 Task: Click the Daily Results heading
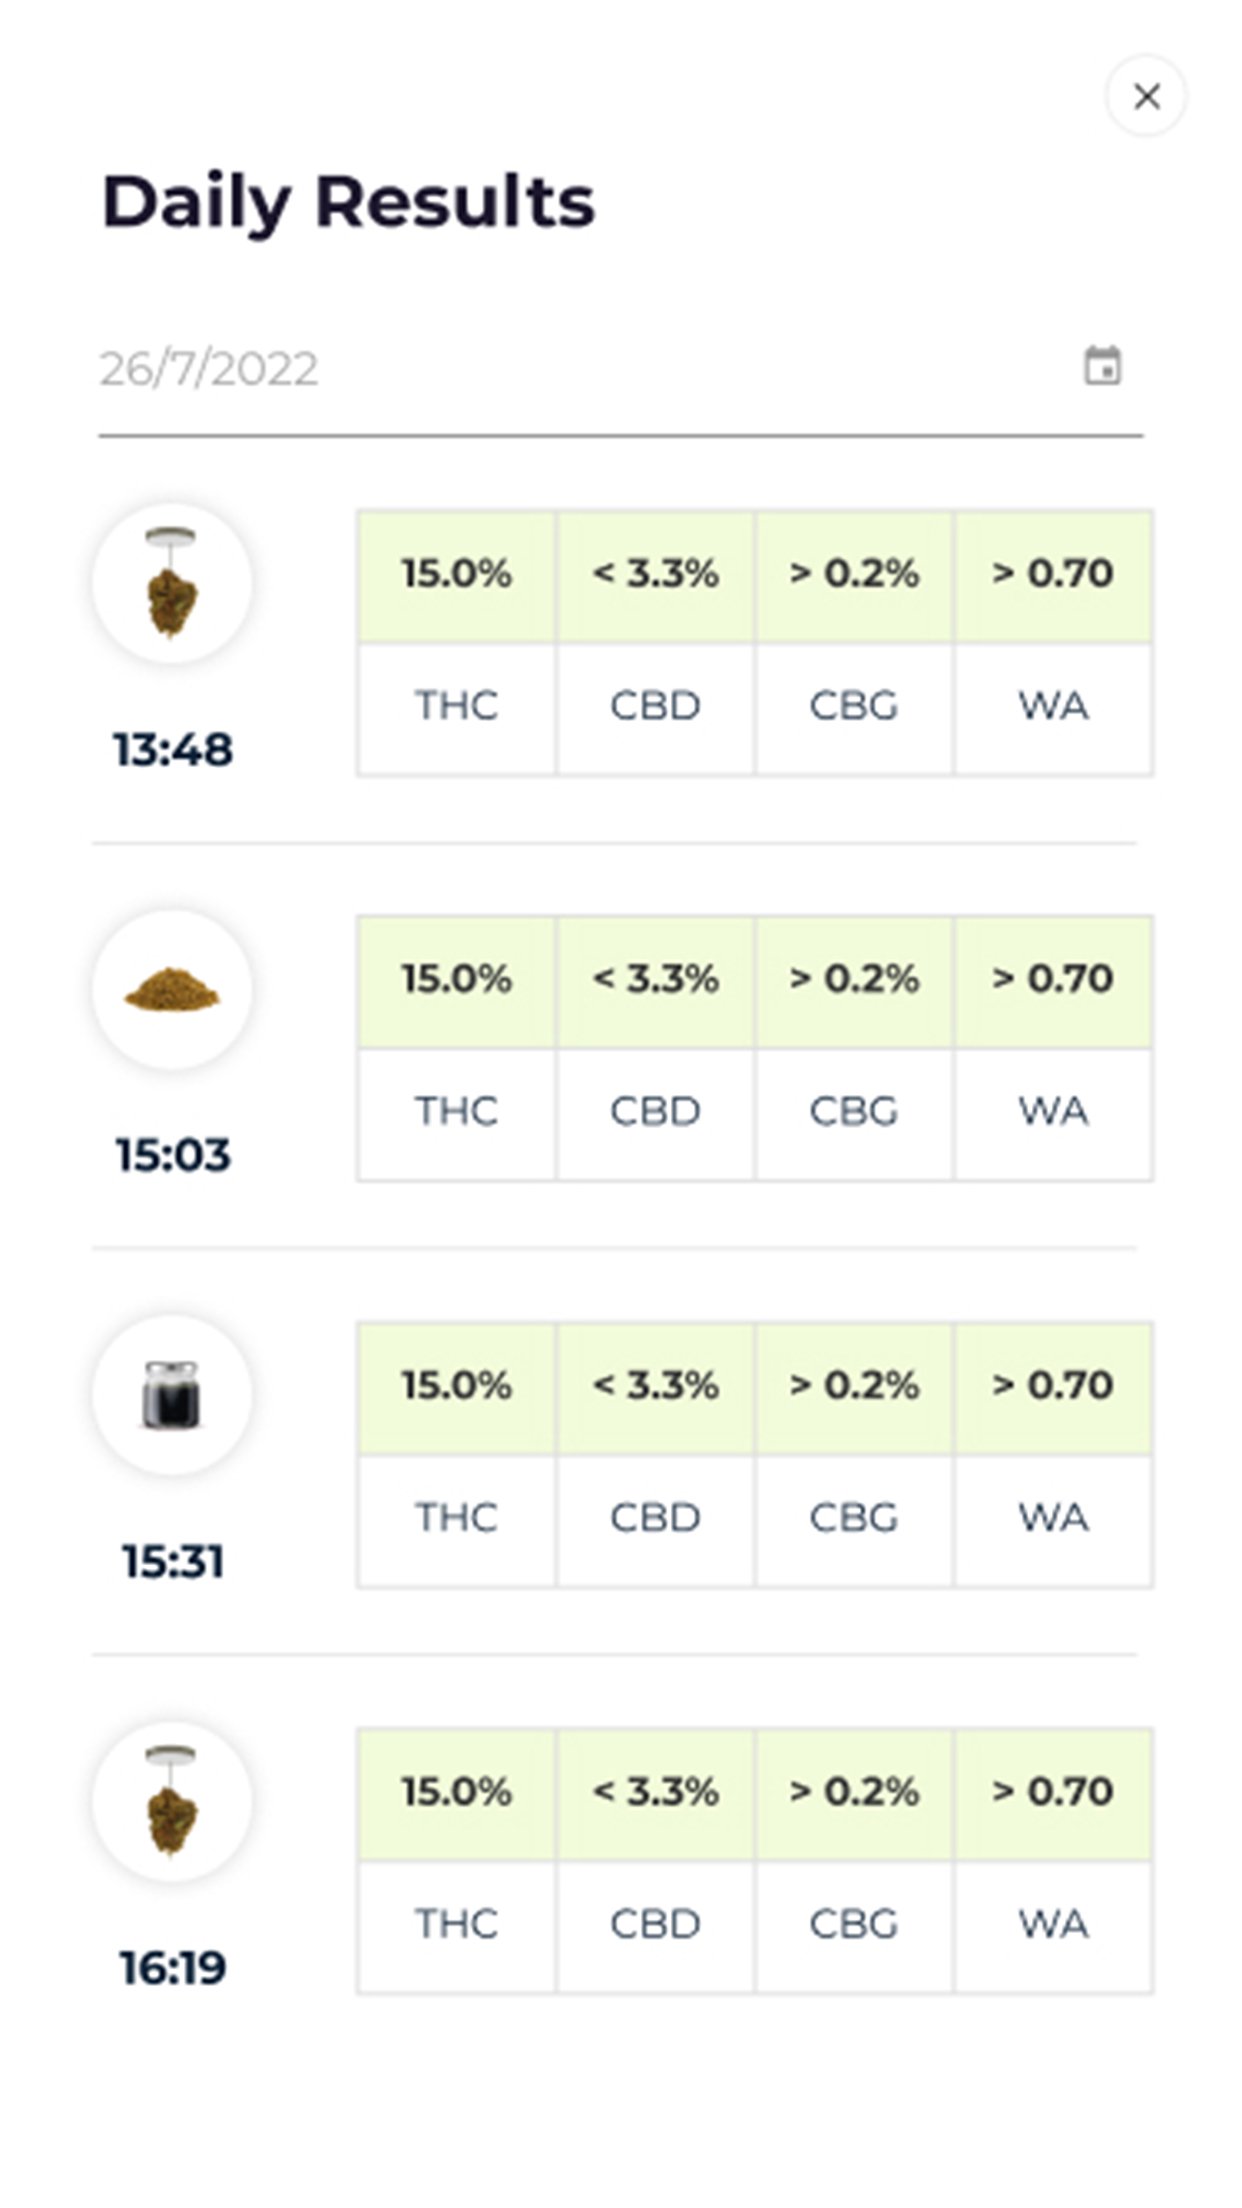click(348, 203)
